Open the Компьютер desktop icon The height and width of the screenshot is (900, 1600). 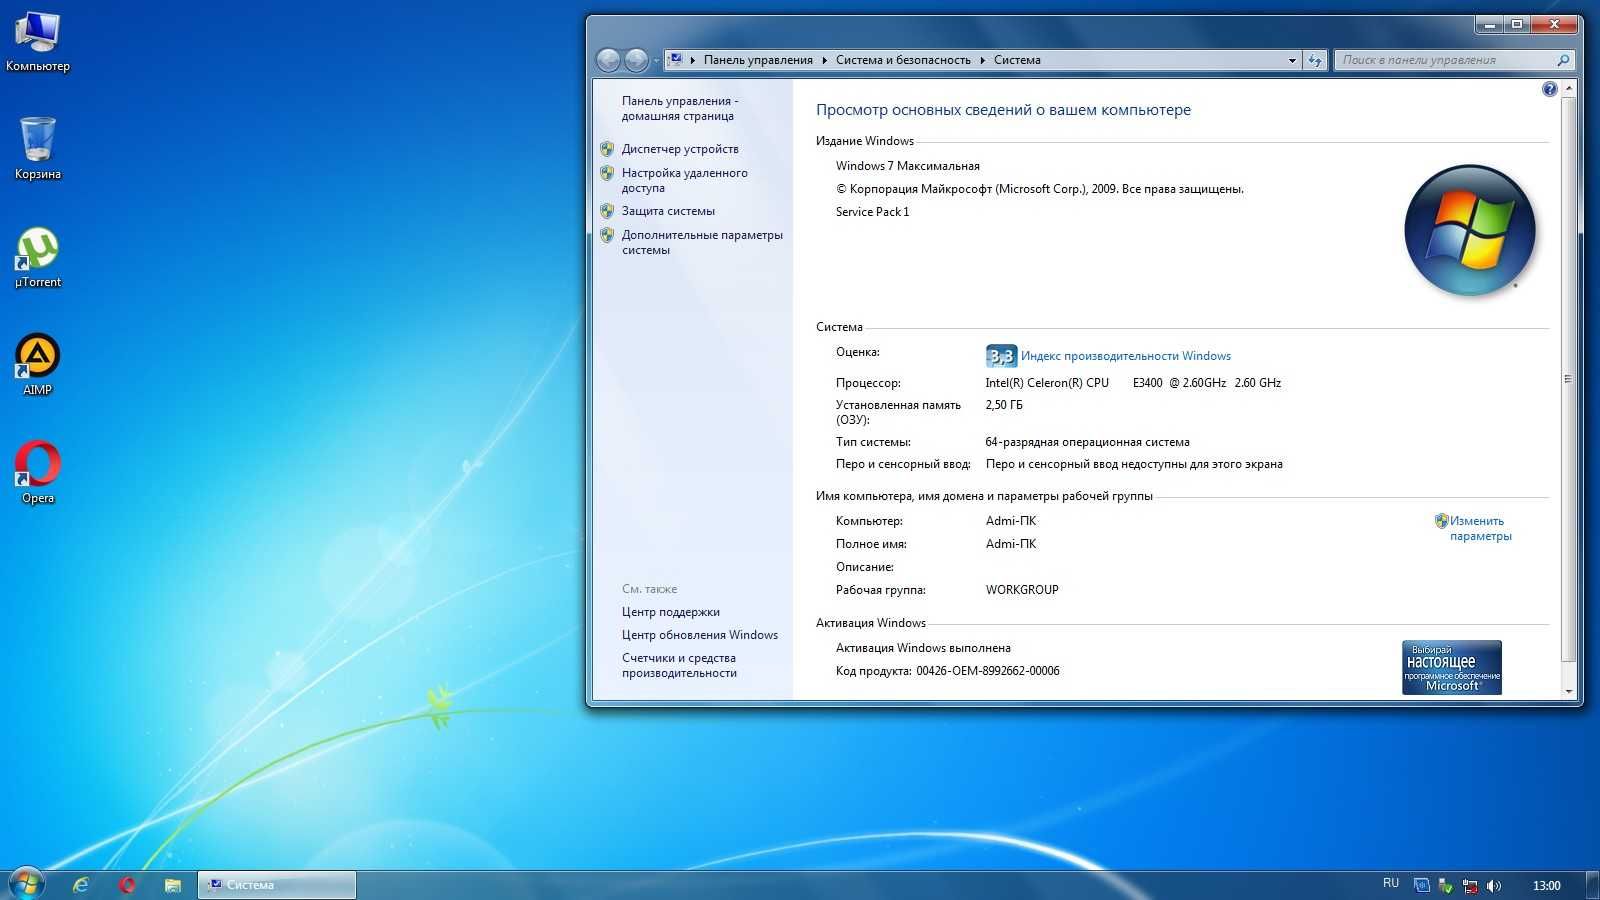38,41
